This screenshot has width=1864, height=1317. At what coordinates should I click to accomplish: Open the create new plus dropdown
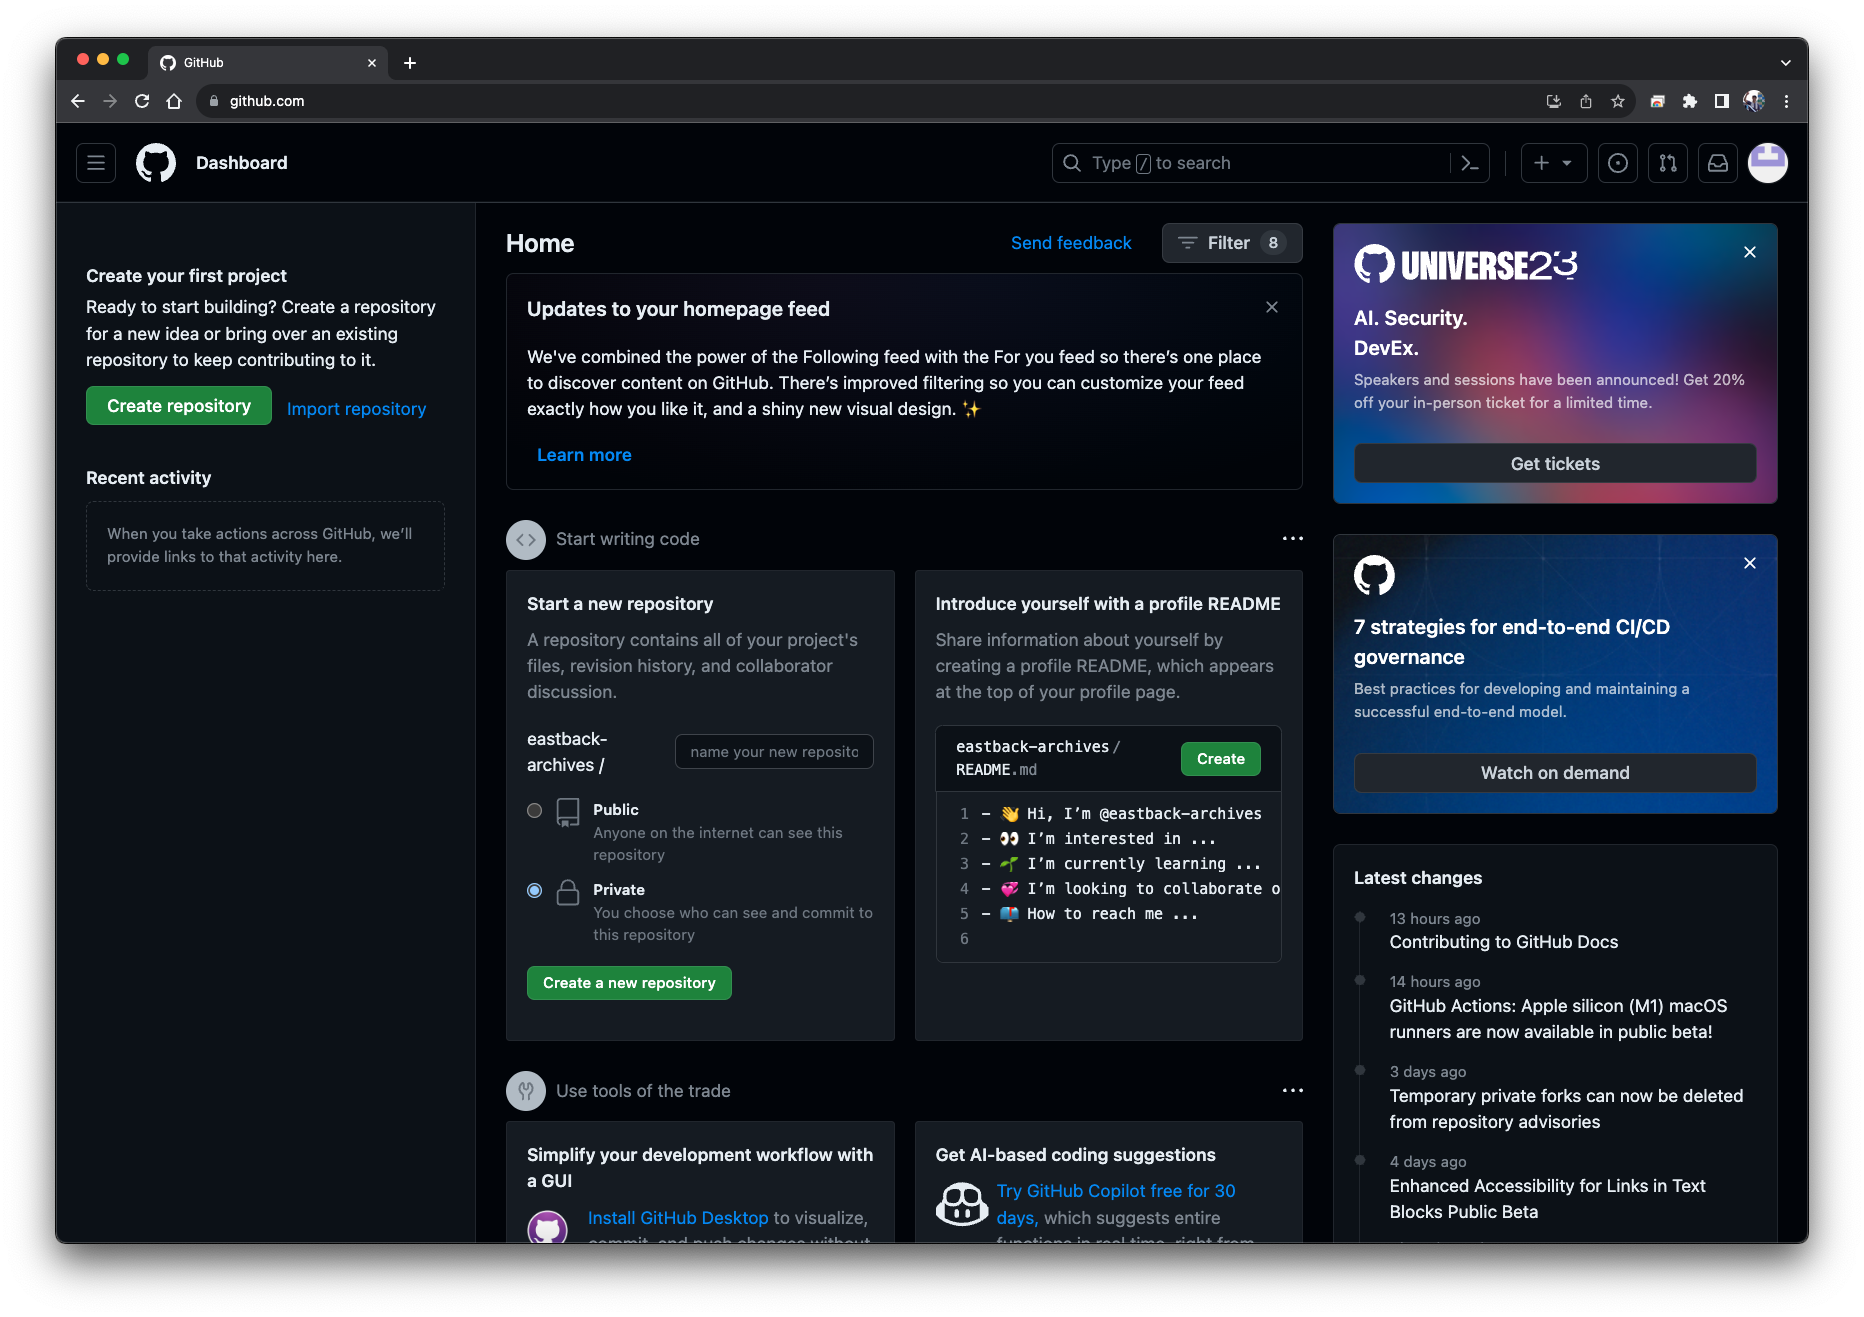tap(1554, 163)
